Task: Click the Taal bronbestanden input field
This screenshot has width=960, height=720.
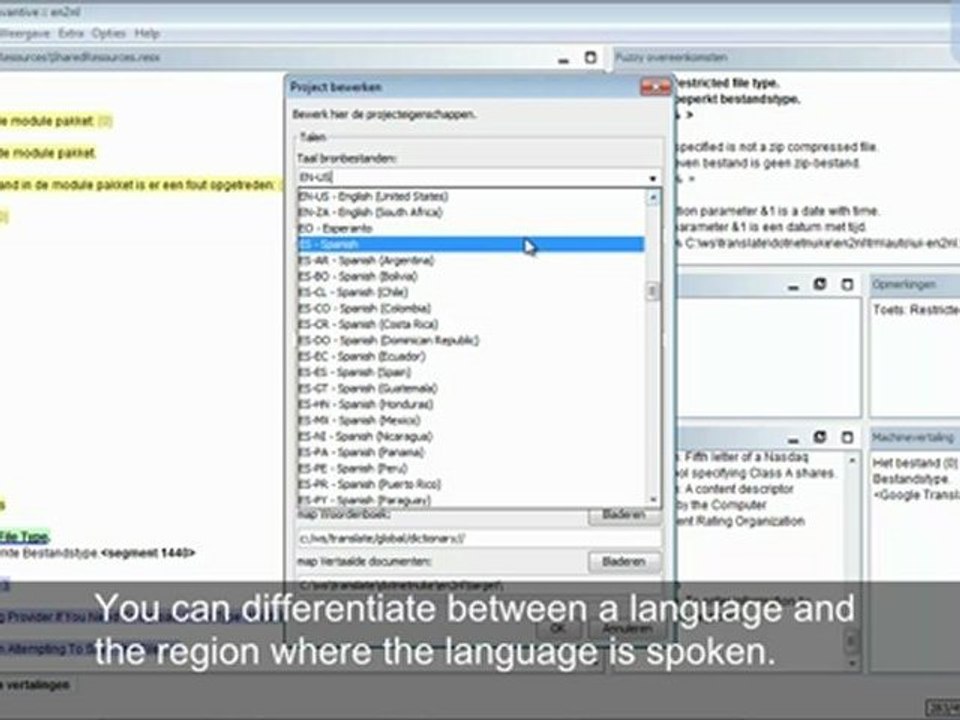Action: coord(470,178)
